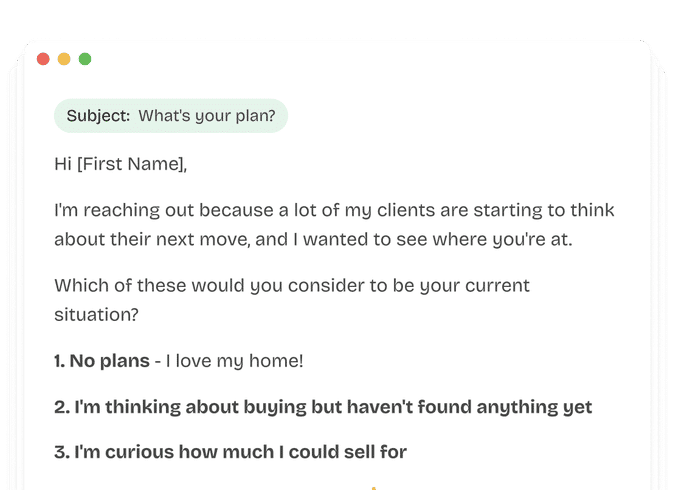Select the "What's your plan?" subject text
676x490 pixels.
coord(206,116)
